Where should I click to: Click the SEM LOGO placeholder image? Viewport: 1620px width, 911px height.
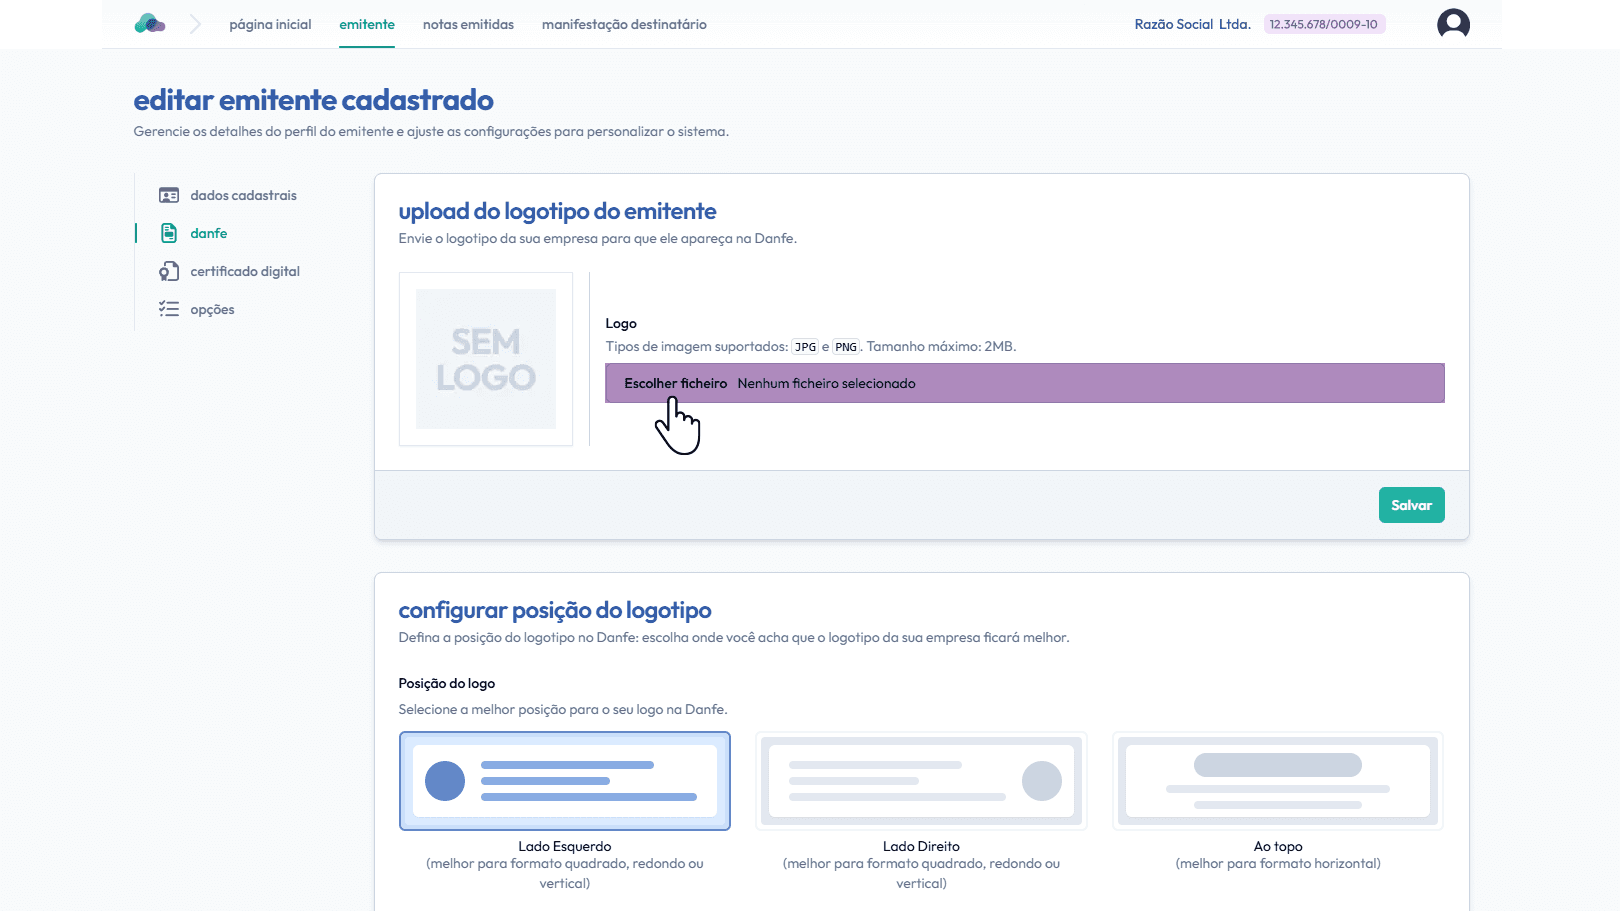tap(486, 359)
